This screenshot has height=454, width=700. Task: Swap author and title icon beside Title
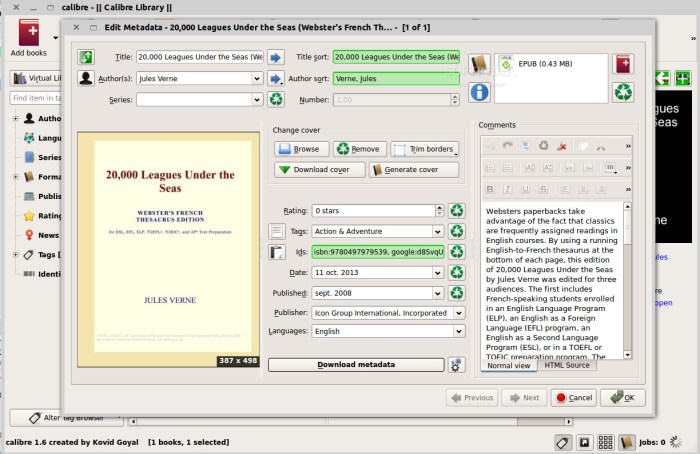point(86,57)
